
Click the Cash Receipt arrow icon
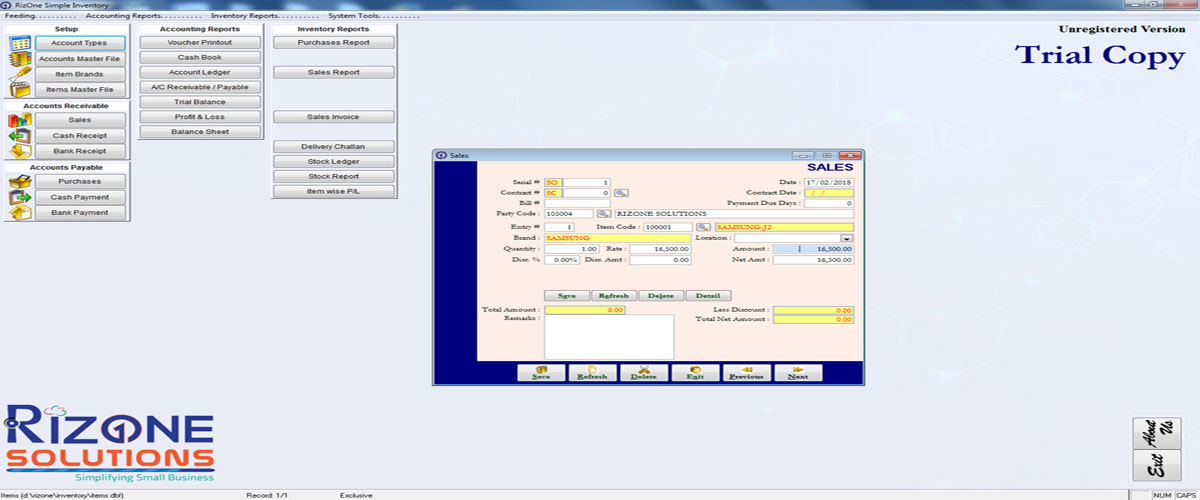[19, 136]
